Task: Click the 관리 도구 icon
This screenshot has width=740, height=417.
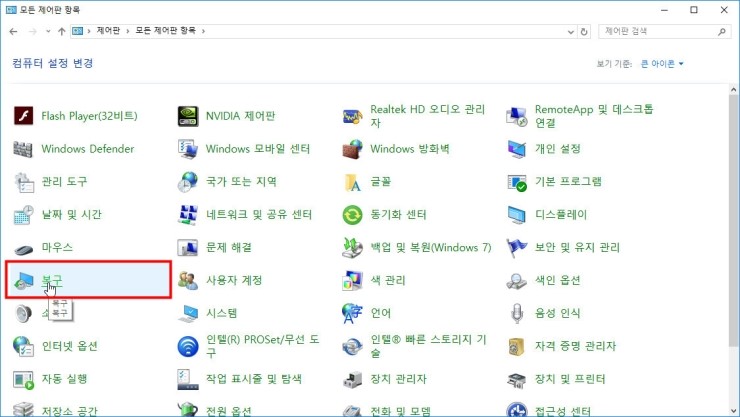Action: coord(23,182)
